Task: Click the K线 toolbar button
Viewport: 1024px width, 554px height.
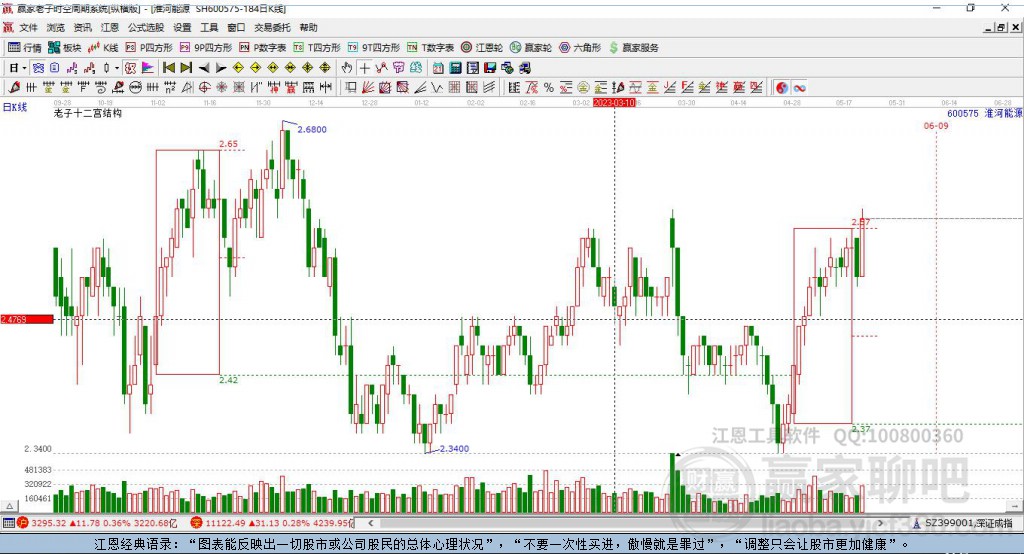Action: [103, 48]
